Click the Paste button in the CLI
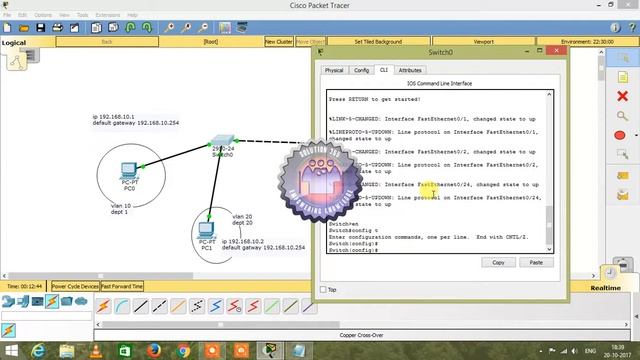640x360 pixels. 536,262
